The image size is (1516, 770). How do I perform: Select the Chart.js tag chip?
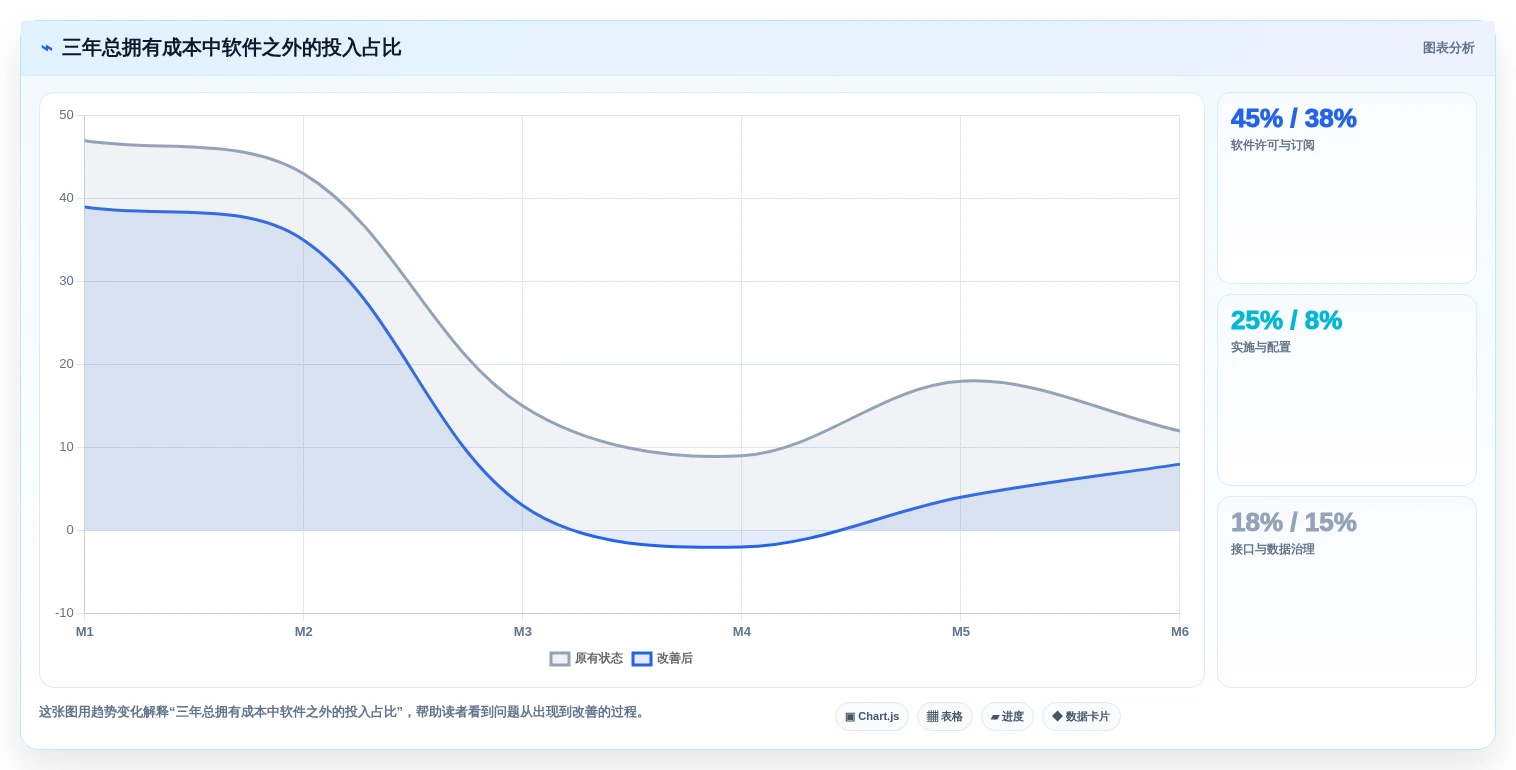pyautogui.click(x=872, y=717)
